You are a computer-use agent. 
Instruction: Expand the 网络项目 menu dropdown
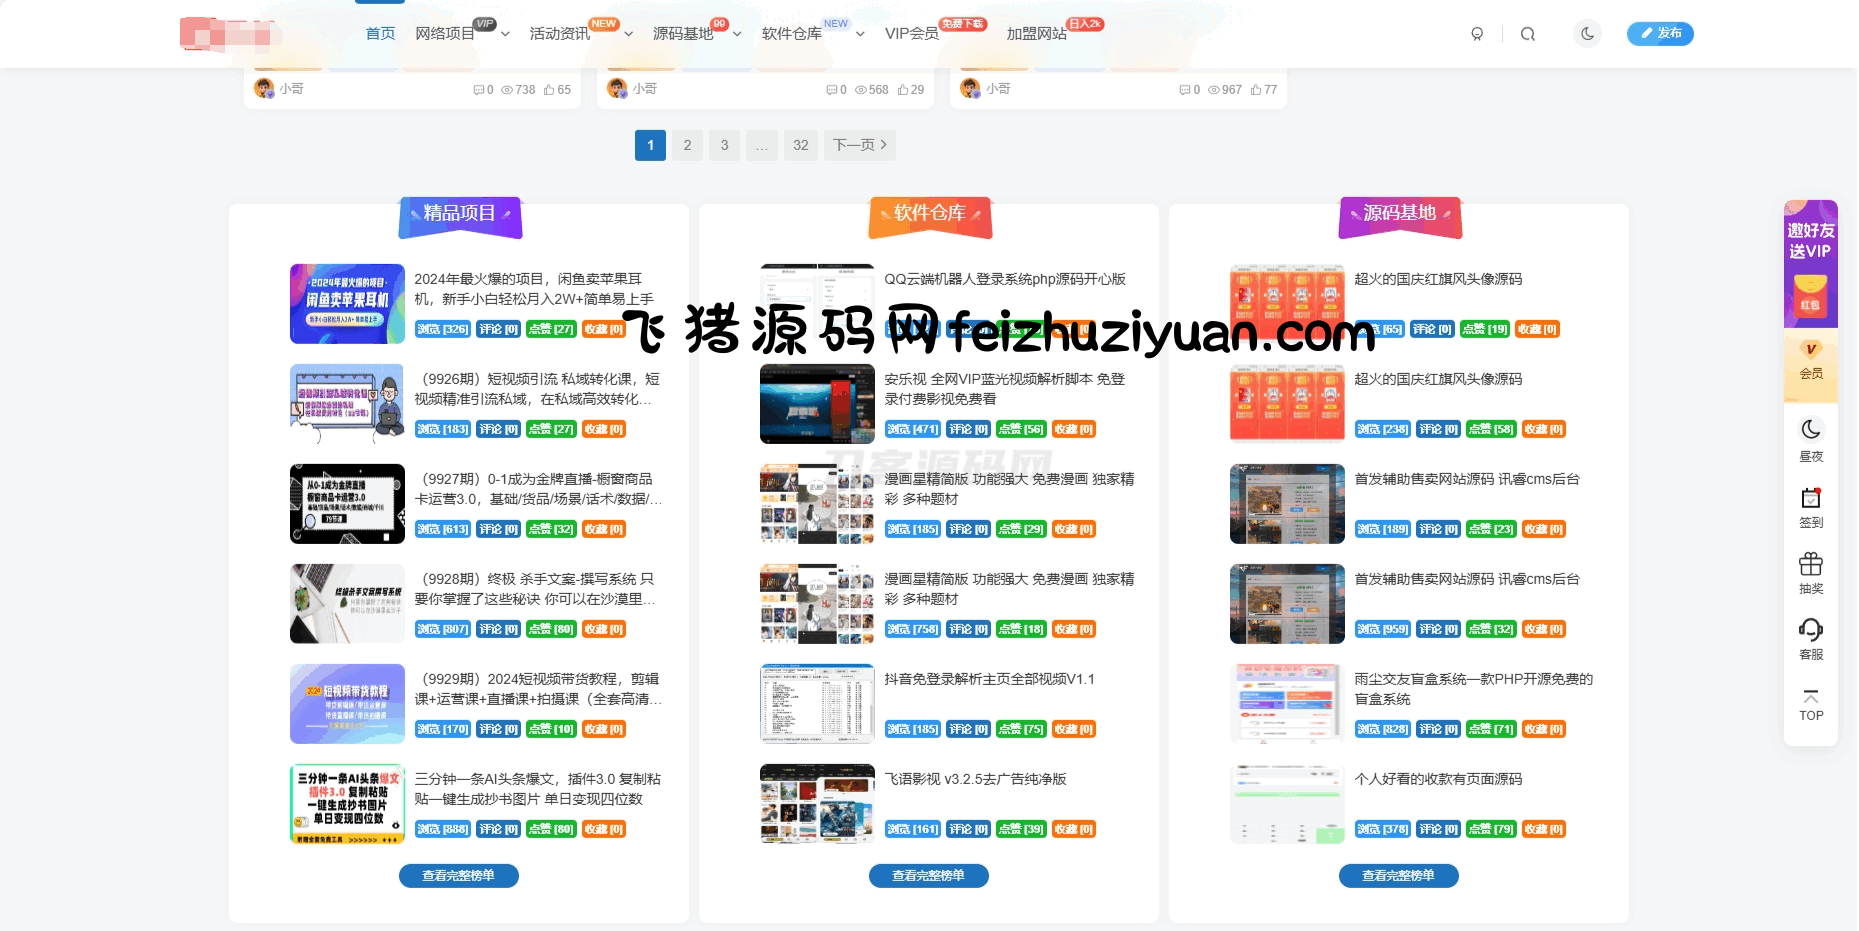pos(505,34)
